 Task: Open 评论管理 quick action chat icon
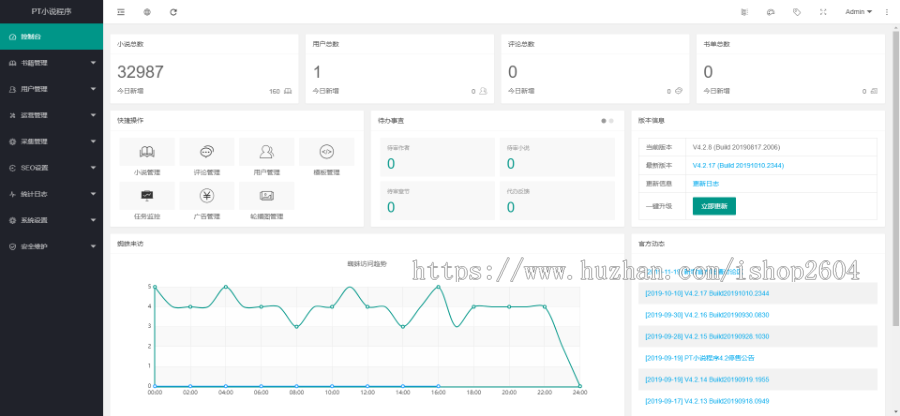pos(207,152)
